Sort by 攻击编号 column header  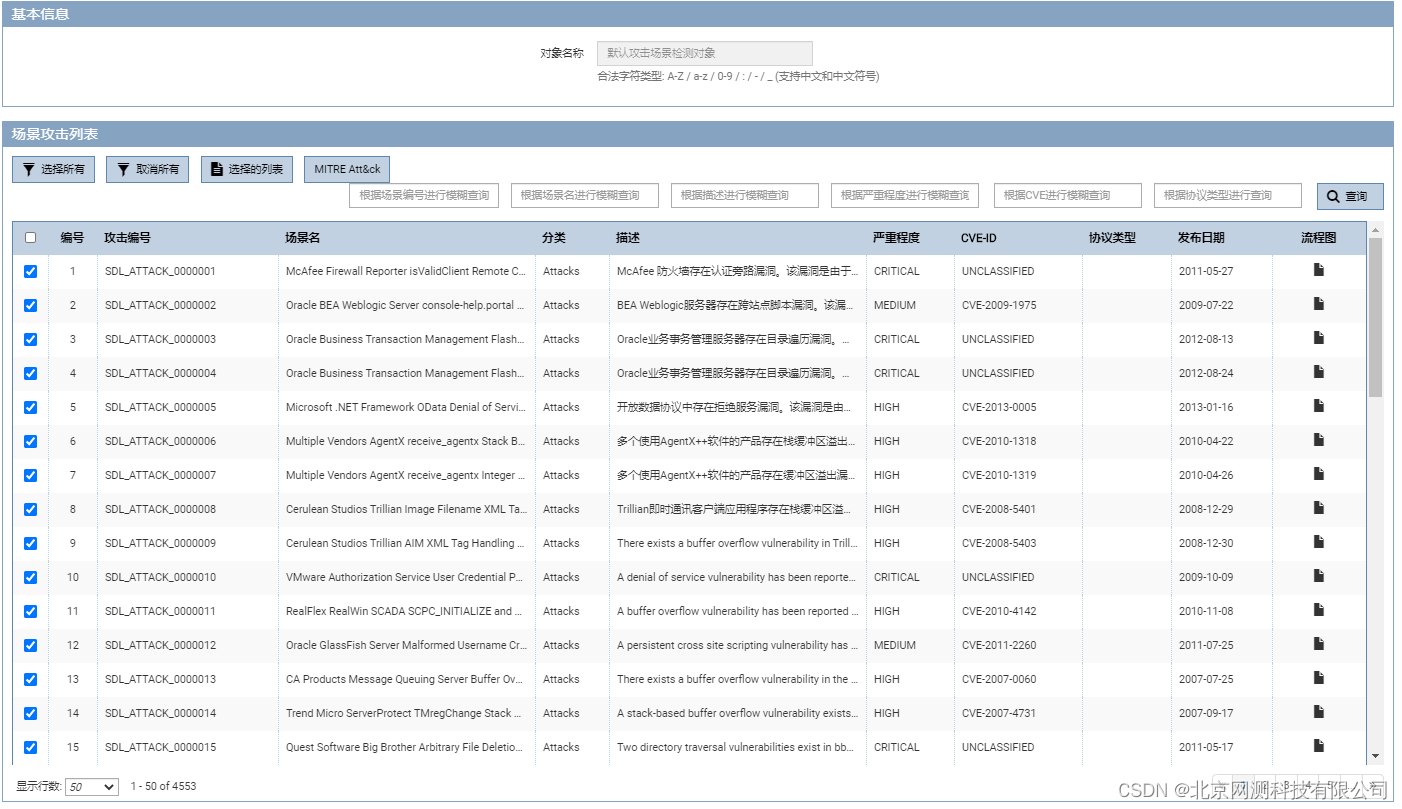tap(128, 238)
